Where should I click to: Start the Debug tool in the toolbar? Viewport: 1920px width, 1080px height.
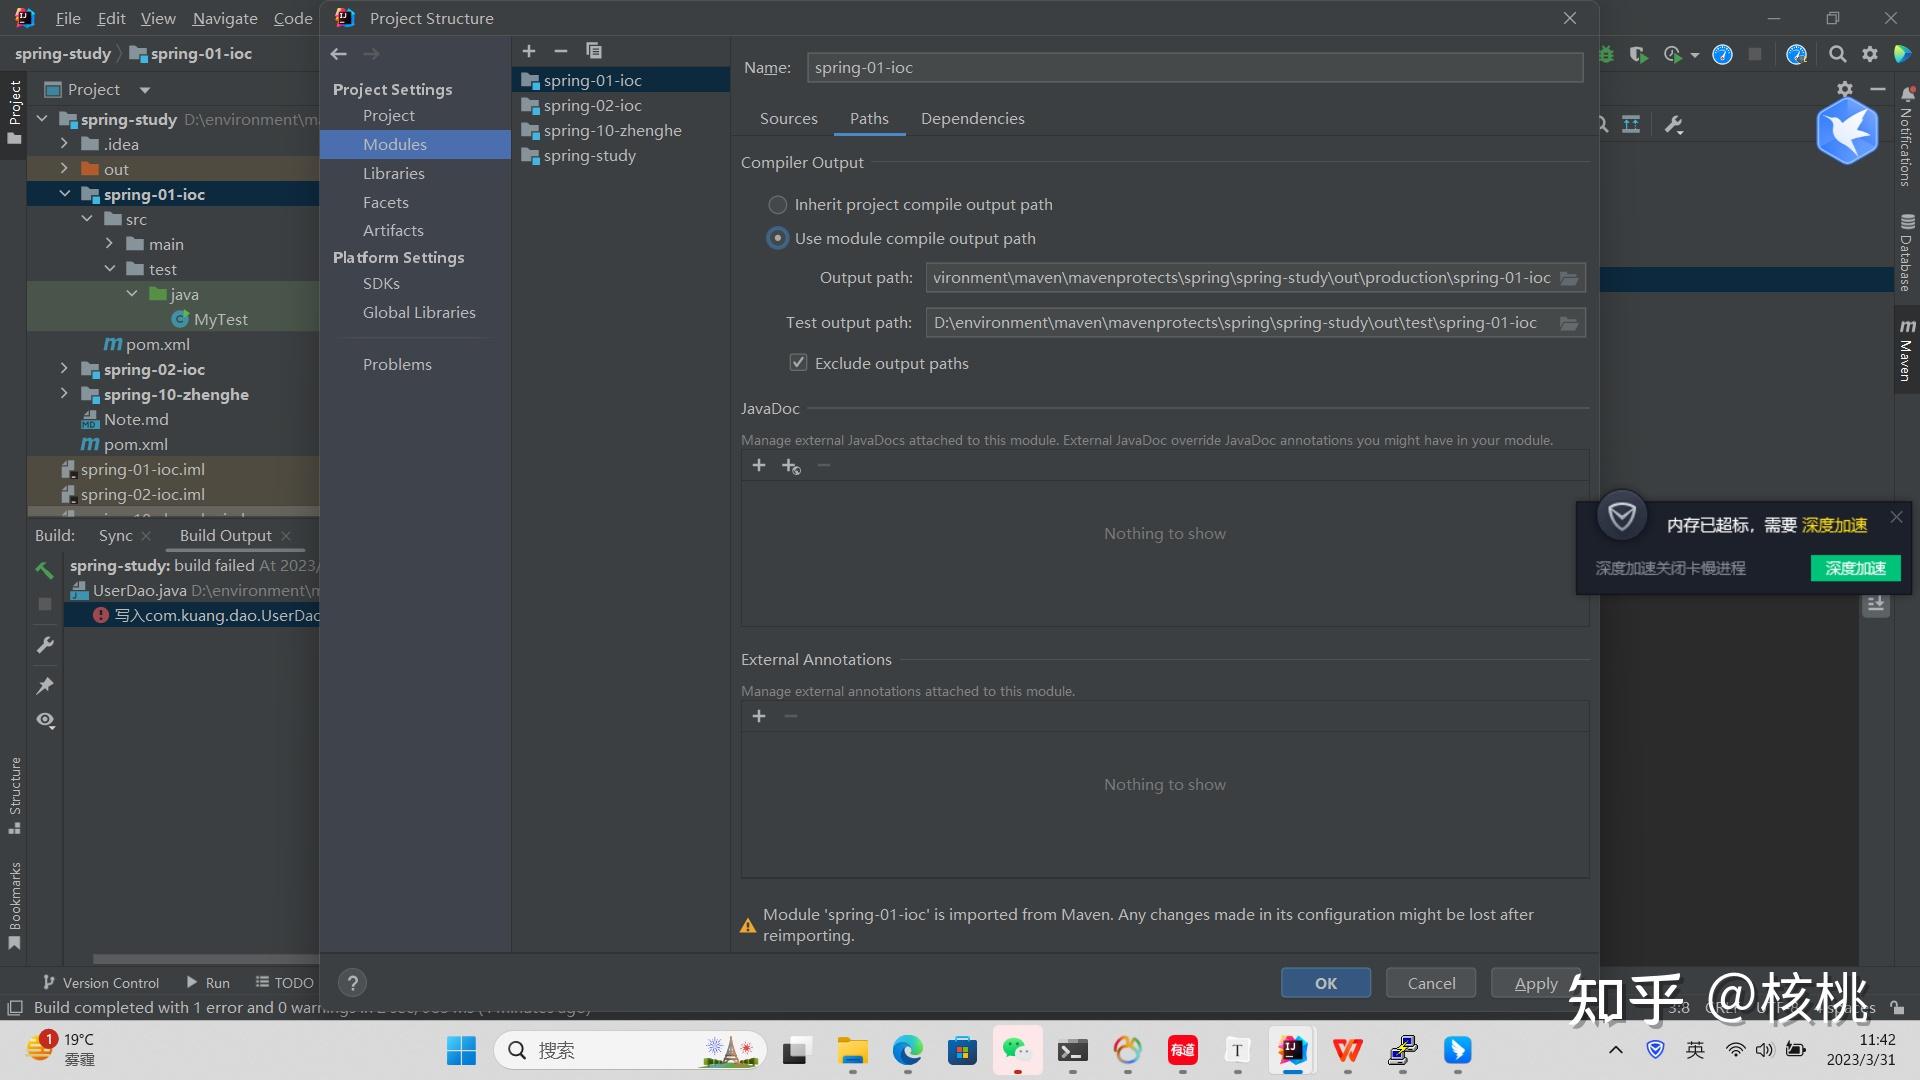[1606, 55]
